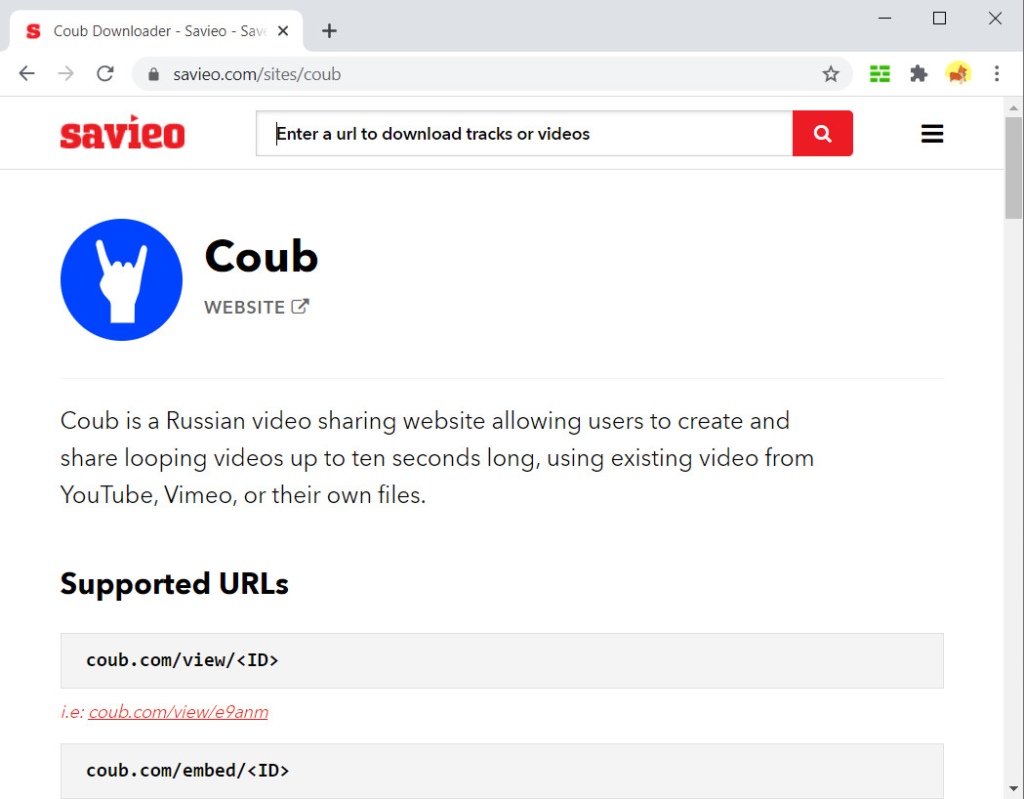The height and width of the screenshot is (799, 1024).
Task: Select the Coub Downloader - Savieo tab
Action: pos(157,31)
